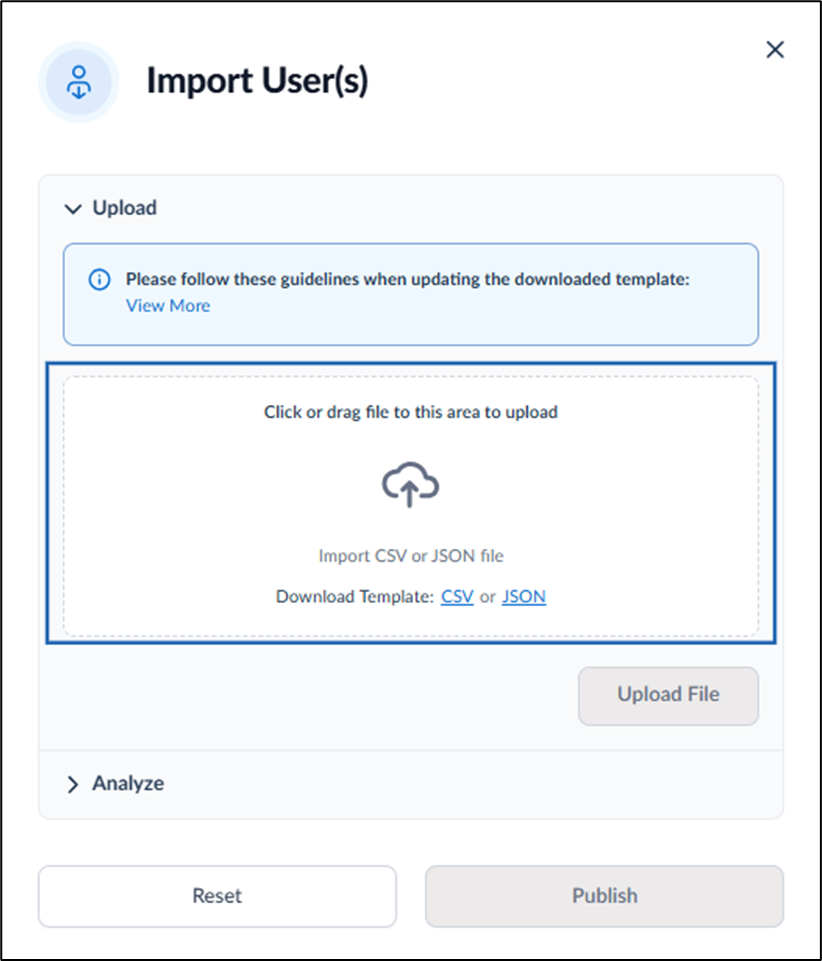Click the Upload File button
This screenshot has width=822, height=961.
pyautogui.click(x=668, y=696)
